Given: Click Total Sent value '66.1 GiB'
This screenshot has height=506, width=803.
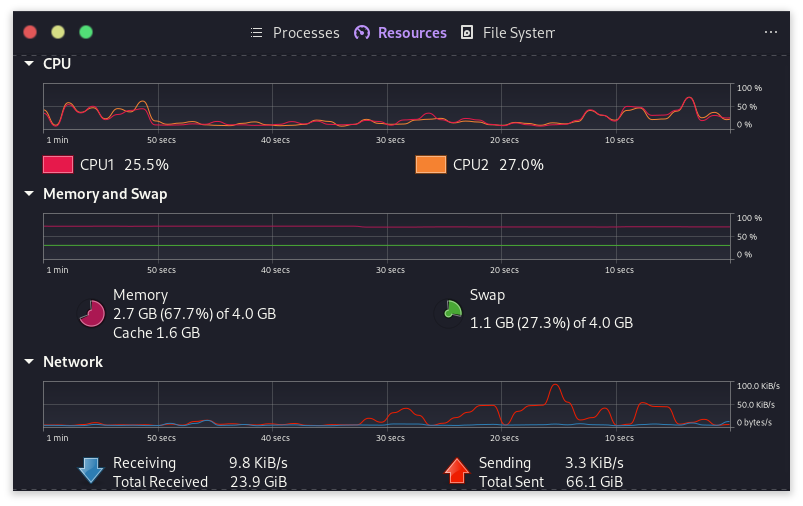Looking at the screenshot, I should 595,482.
